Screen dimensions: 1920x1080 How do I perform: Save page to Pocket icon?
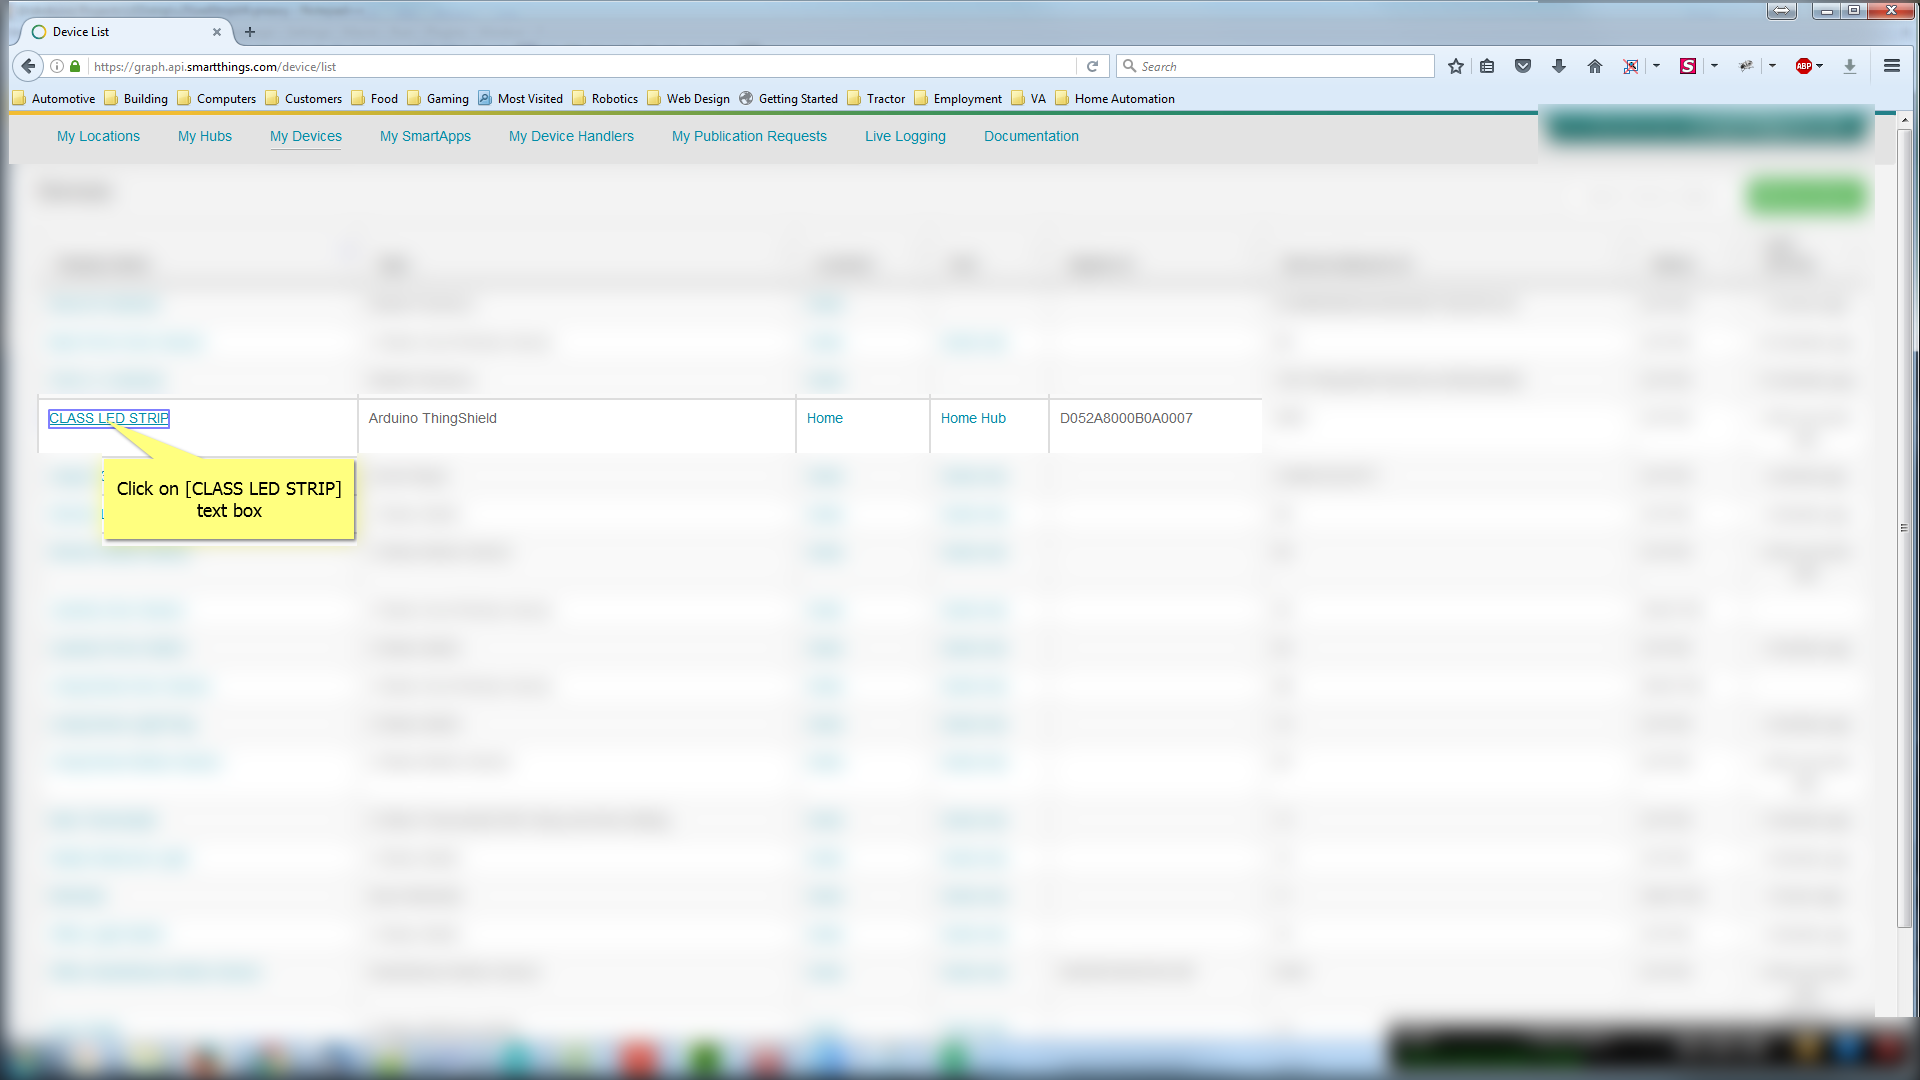[1523, 66]
